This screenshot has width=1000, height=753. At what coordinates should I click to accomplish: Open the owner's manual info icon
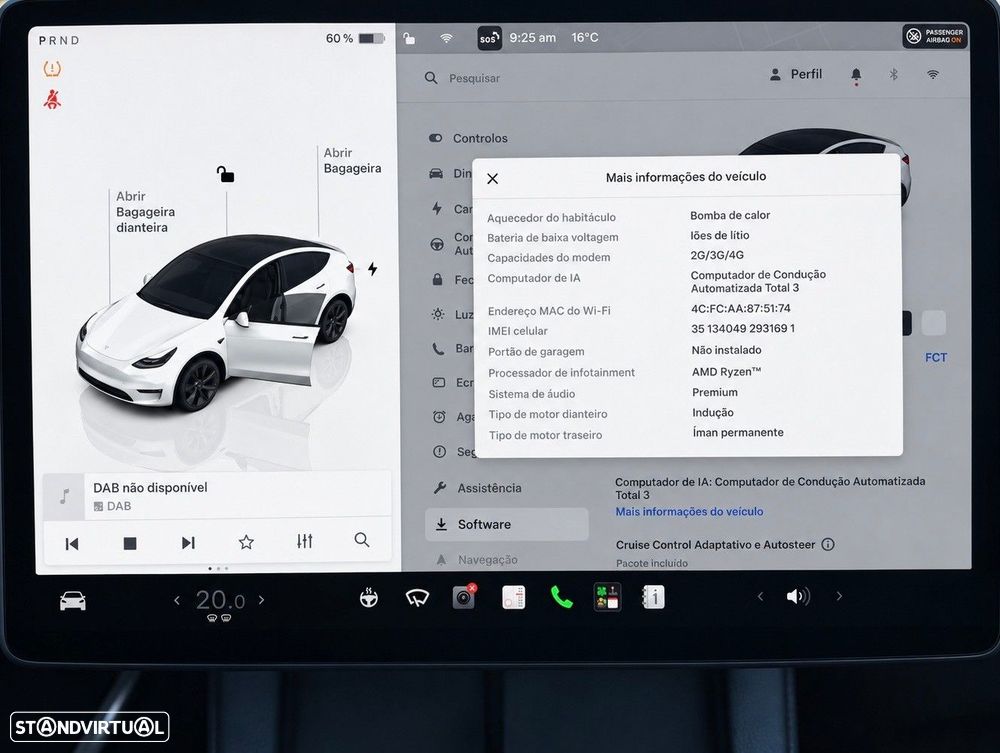point(654,597)
